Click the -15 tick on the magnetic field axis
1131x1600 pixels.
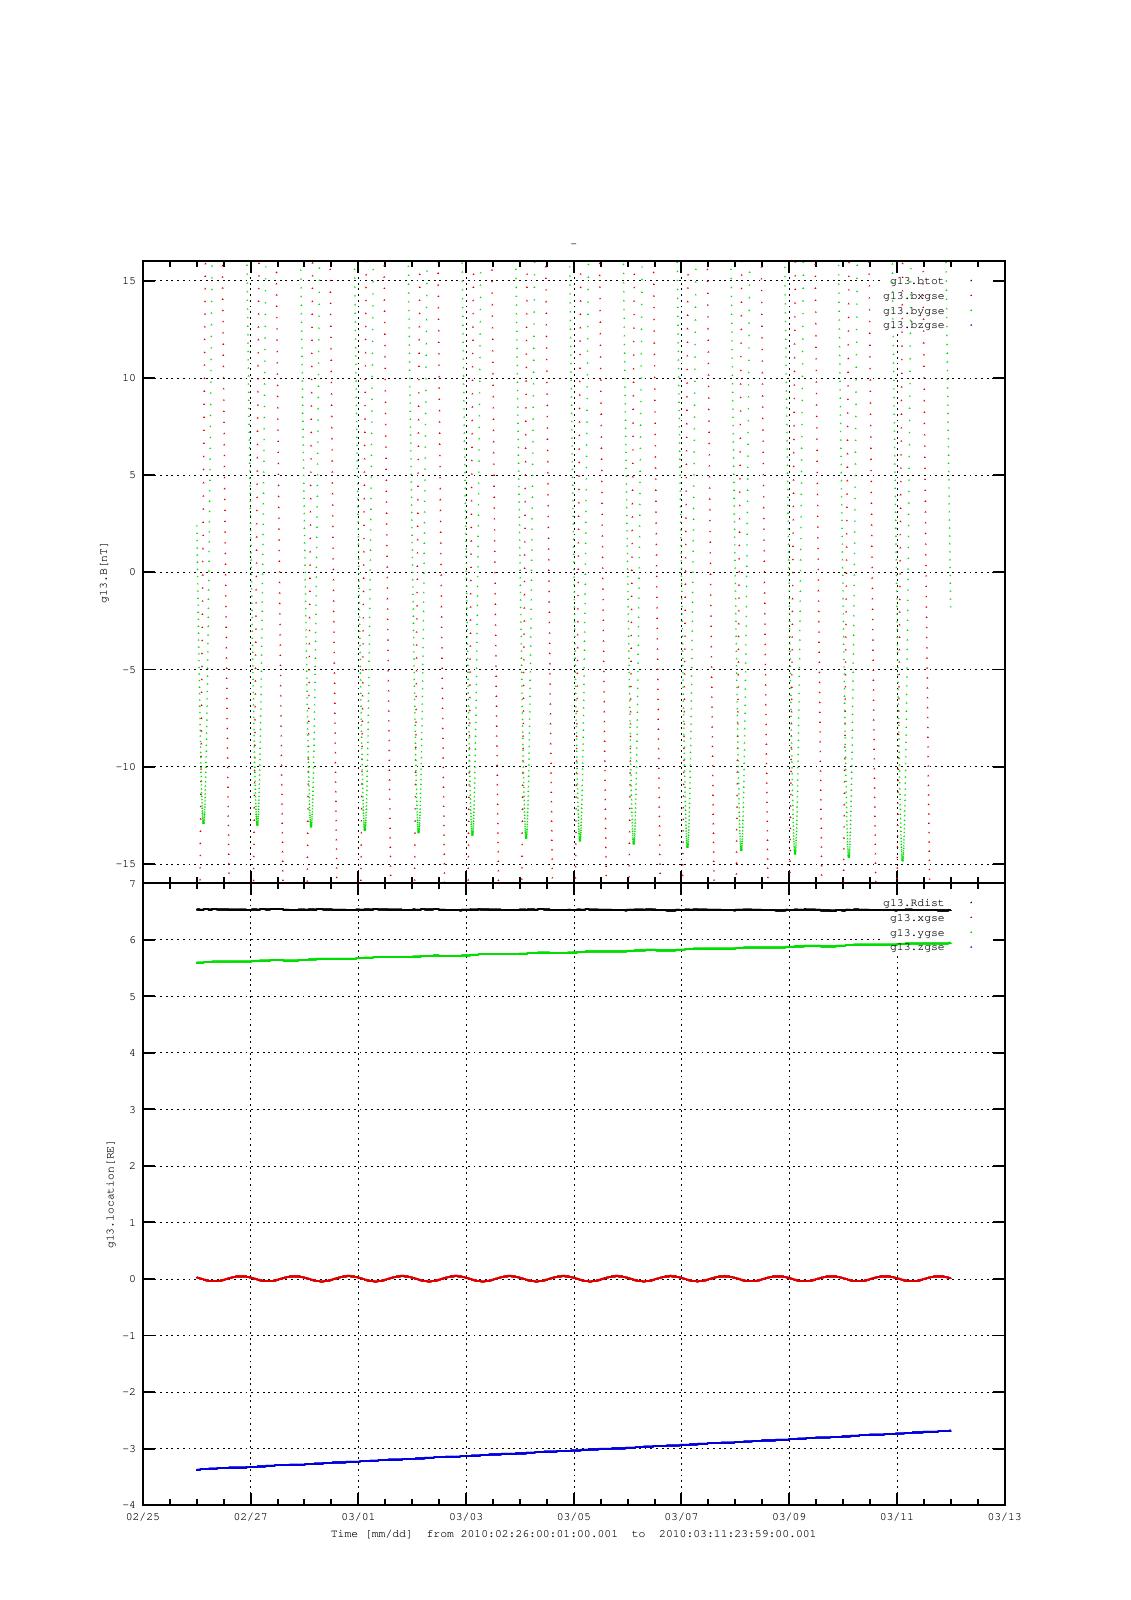tap(127, 864)
